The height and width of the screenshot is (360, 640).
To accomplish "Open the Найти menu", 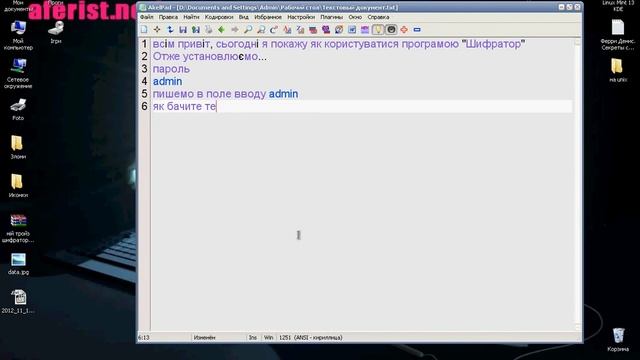I will [191, 17].
